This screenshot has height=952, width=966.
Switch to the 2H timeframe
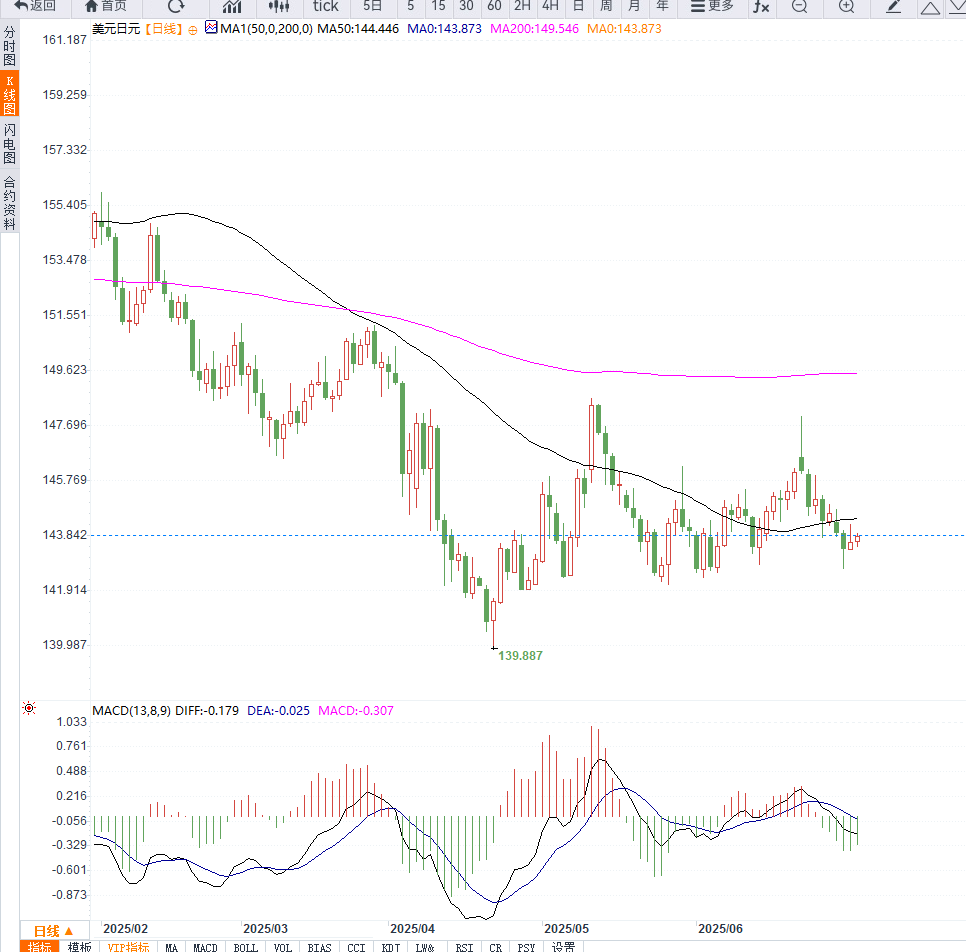[522, 6]
